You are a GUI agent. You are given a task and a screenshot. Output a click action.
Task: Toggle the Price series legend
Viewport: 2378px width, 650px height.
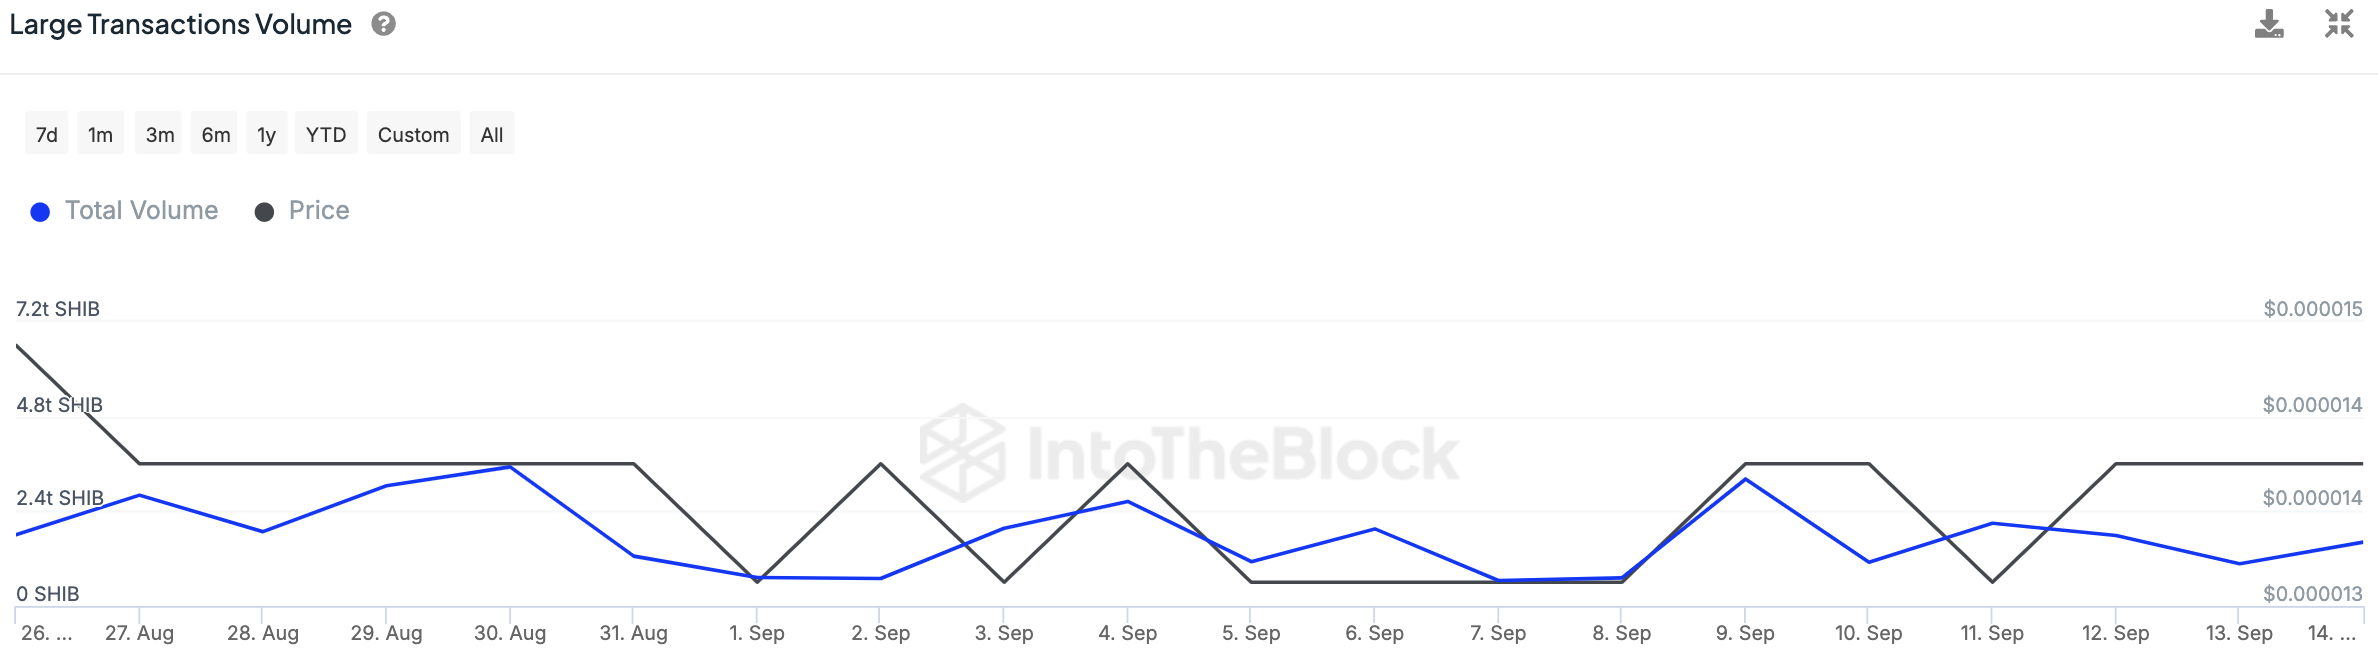(x=318, y=211)
